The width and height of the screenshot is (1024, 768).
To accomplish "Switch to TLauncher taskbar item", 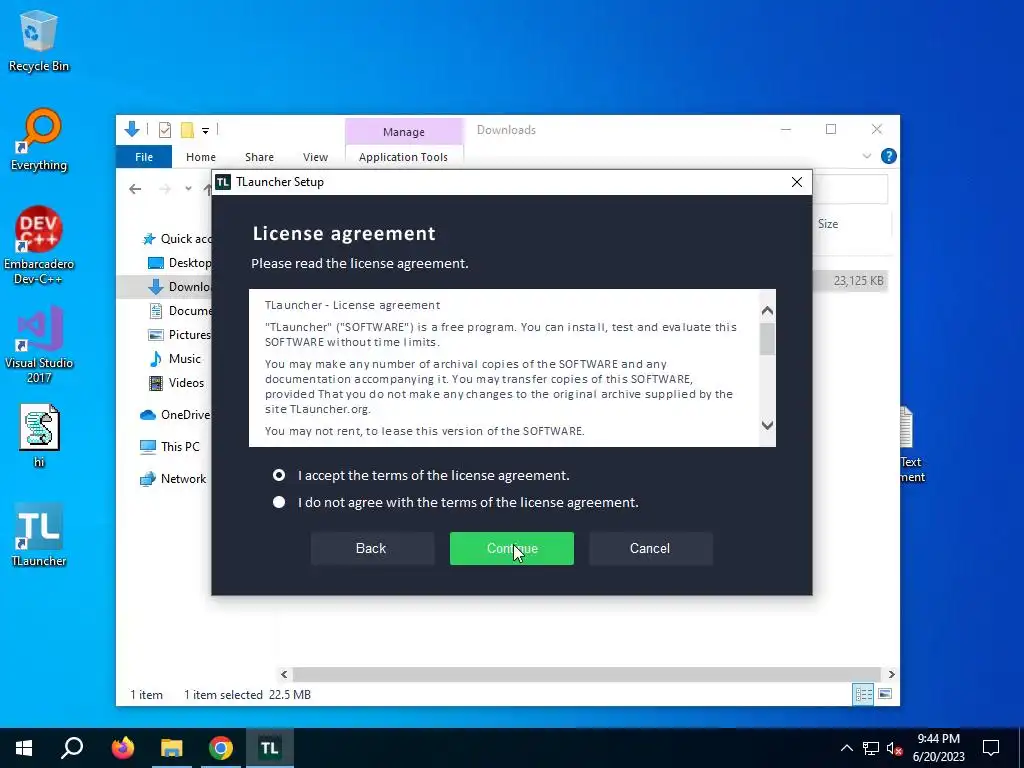I will click(x=270, y=748).
